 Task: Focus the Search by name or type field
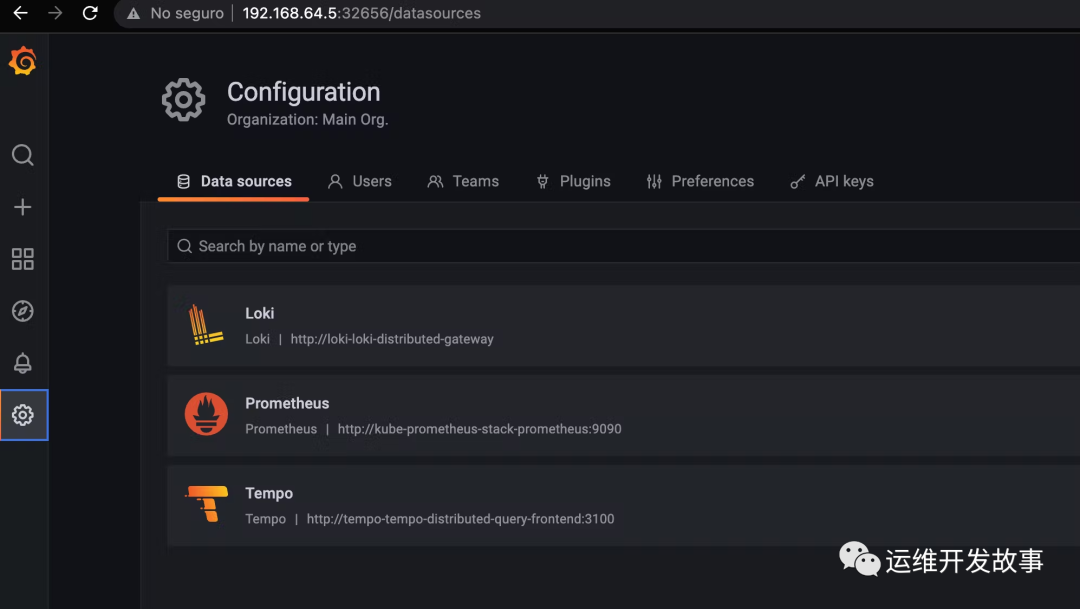point(600,246)
